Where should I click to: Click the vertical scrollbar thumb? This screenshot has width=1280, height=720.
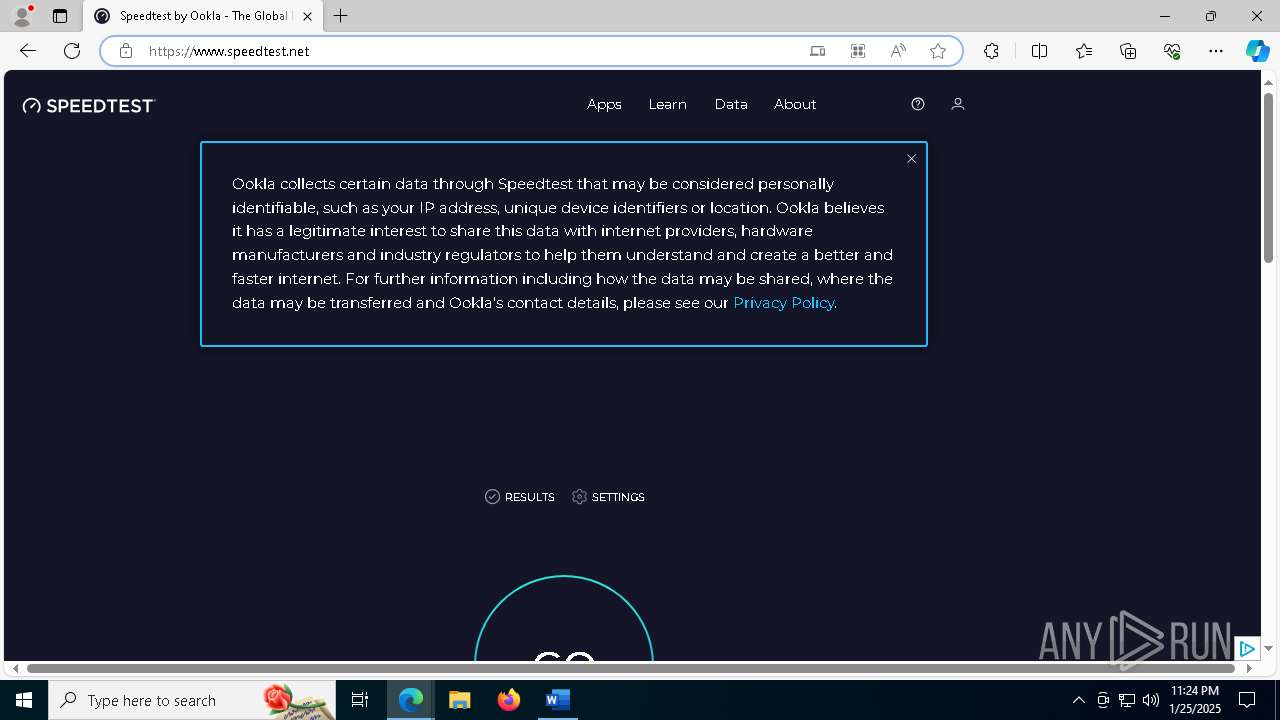[x=1268, y=176]
